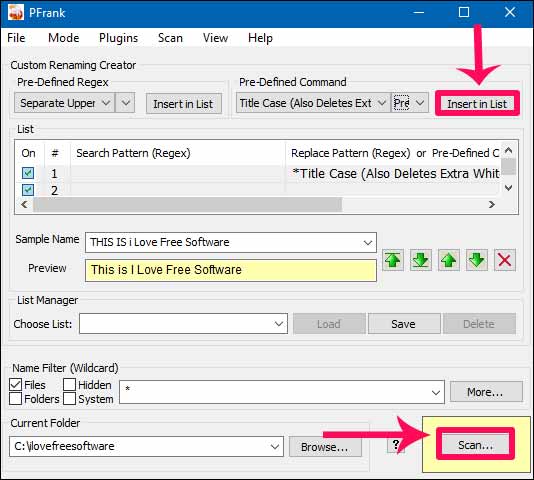Open the Help menu
Image resolution: width=534 pixels, height=480 pixels.
tap(261, 38)
